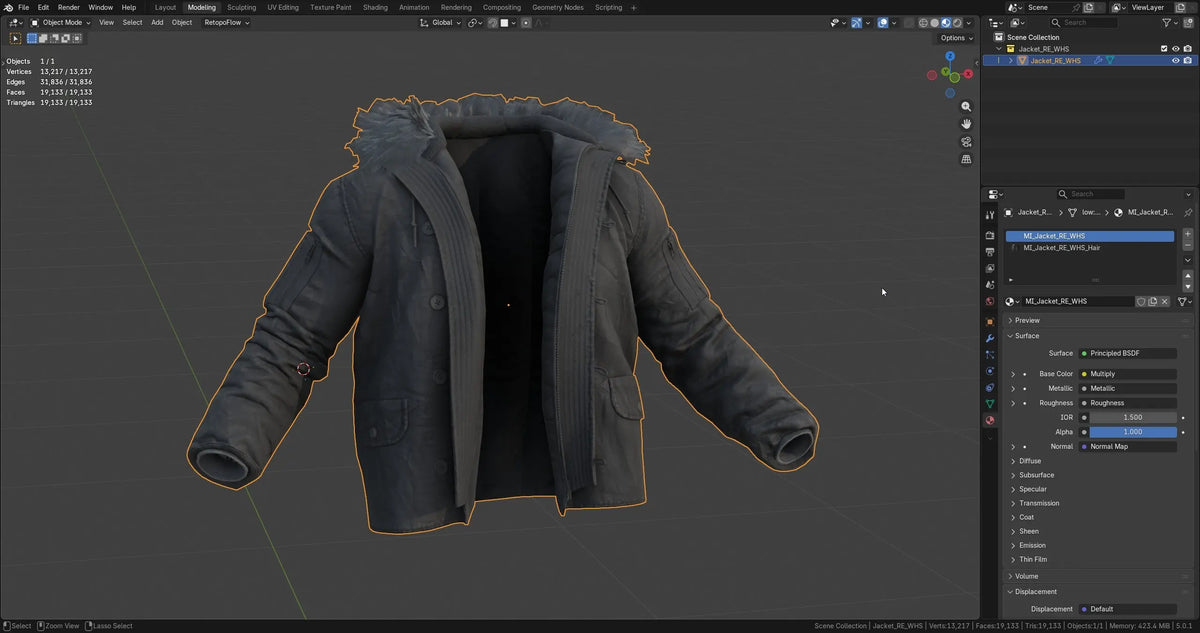Disable Jacket_RE_WHS object in renders camera icon

(1188, 60)
